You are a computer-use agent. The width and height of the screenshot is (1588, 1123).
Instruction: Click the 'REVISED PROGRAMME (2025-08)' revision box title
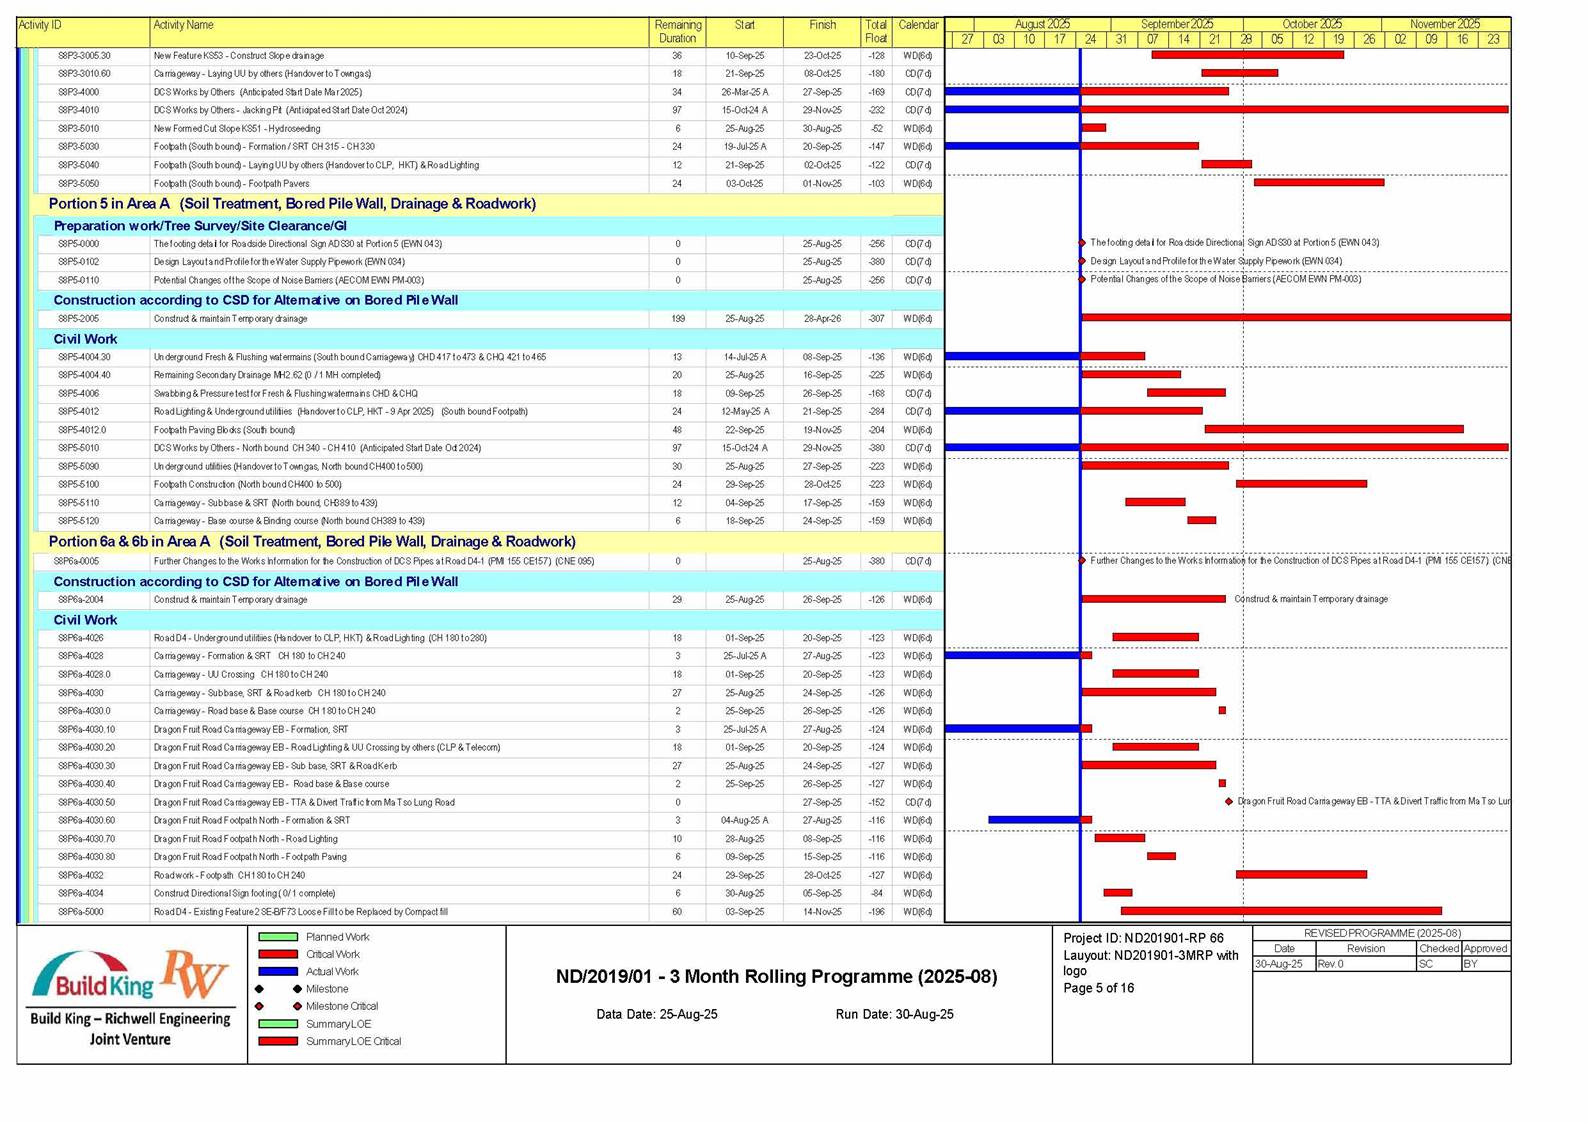point(1382,933)
